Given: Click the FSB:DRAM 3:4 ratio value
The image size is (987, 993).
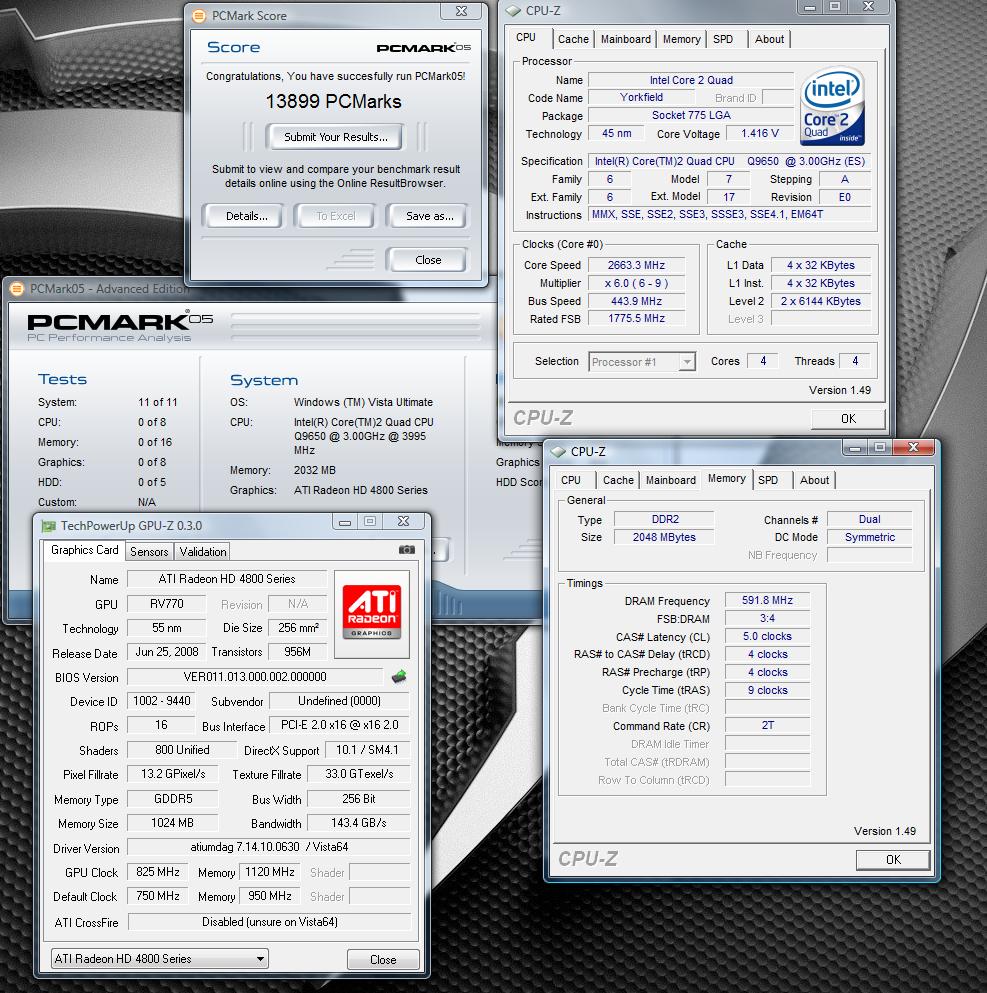Looking at the screenshot, I should coord(767,619).
